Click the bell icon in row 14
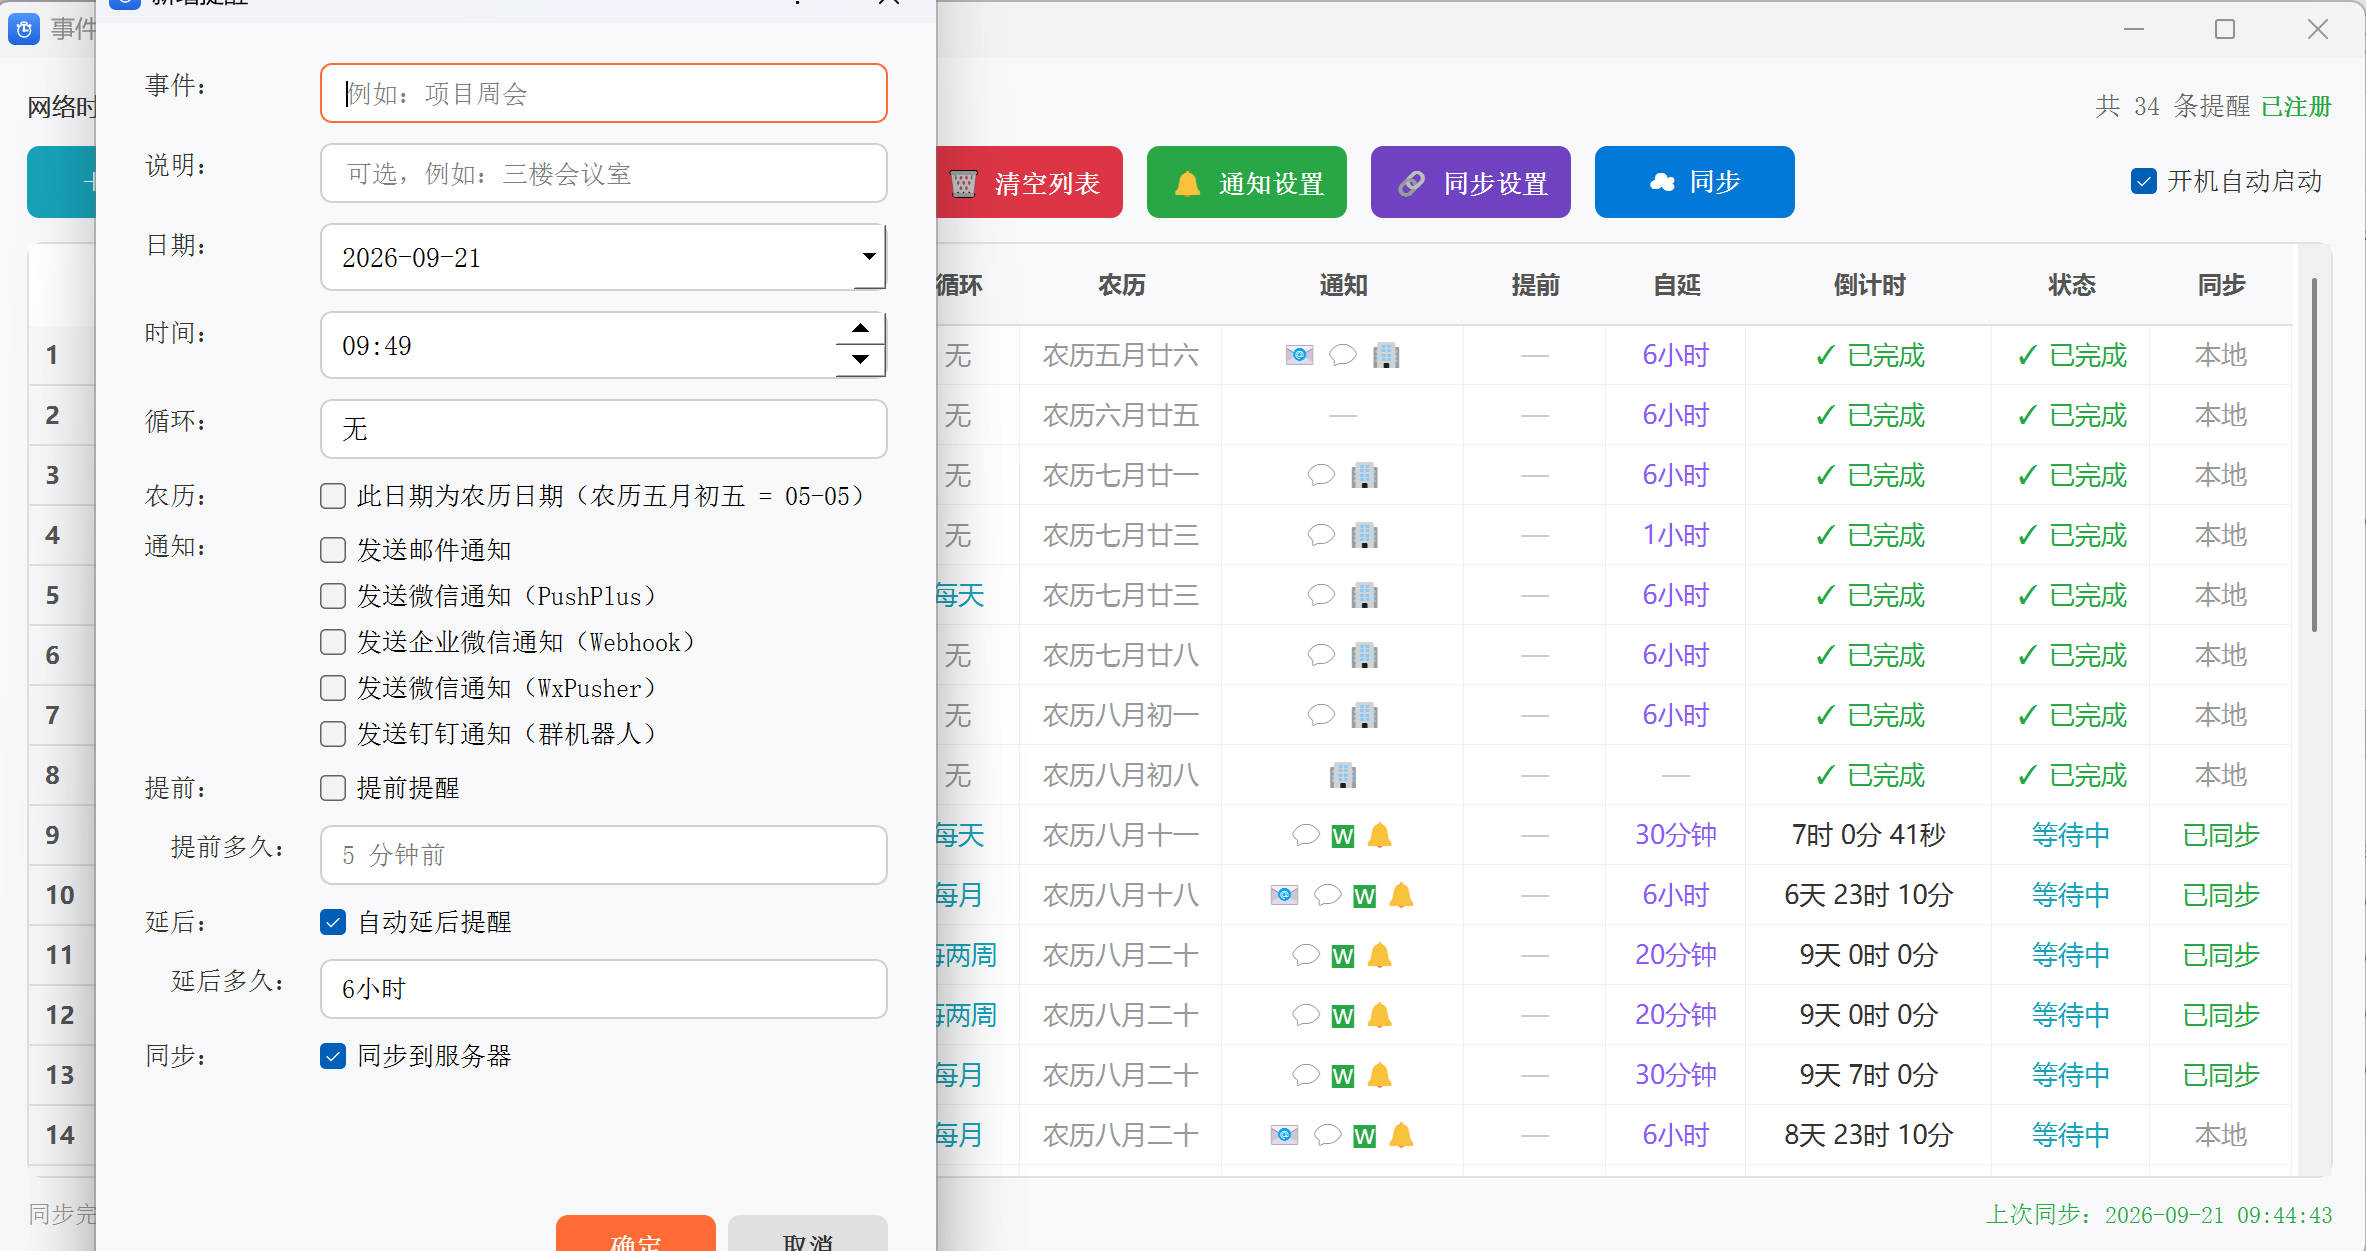The height and width of the screenshot is (1251, 2366). point(1401,1135)
